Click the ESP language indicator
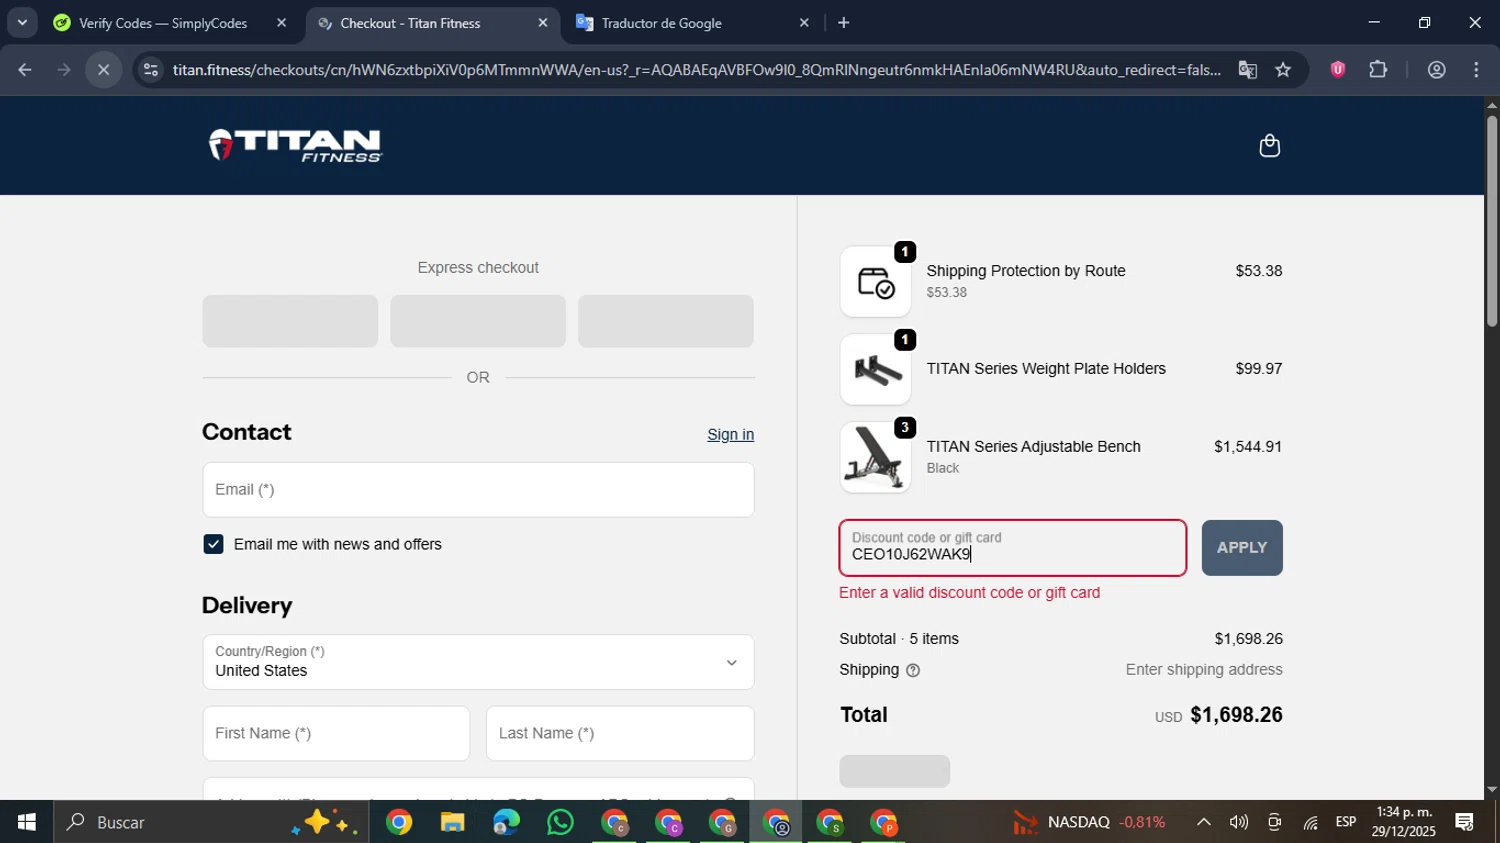This screenshot has width=1500, height=843. tap(1346, 822)
